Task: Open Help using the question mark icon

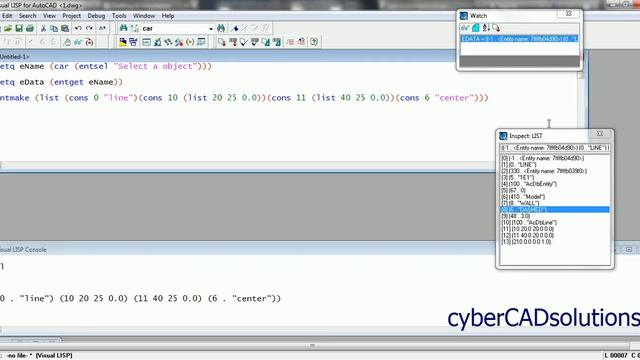Action: 314,42
